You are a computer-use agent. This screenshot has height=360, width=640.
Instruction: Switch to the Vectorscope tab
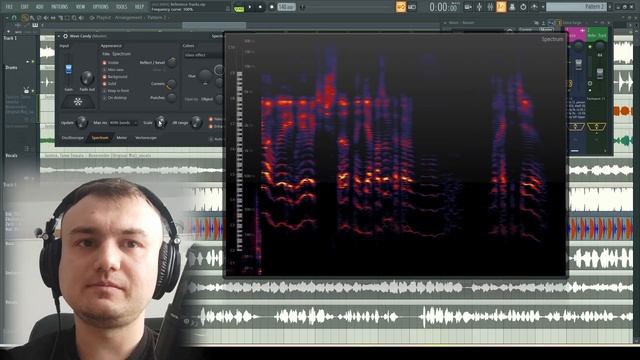(x=146, y=138)
